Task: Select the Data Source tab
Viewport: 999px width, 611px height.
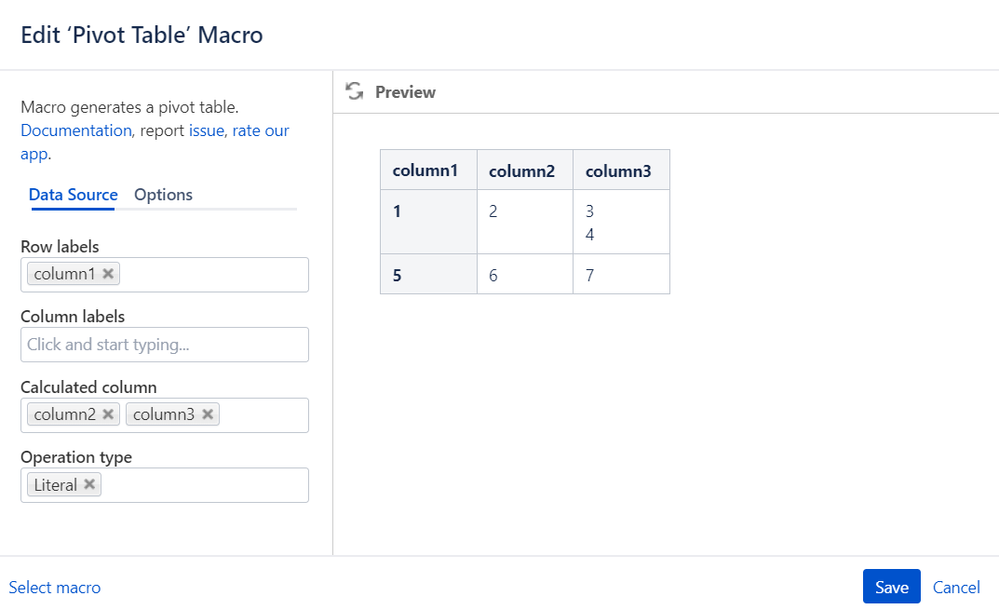Action: (x=73, y=194)
